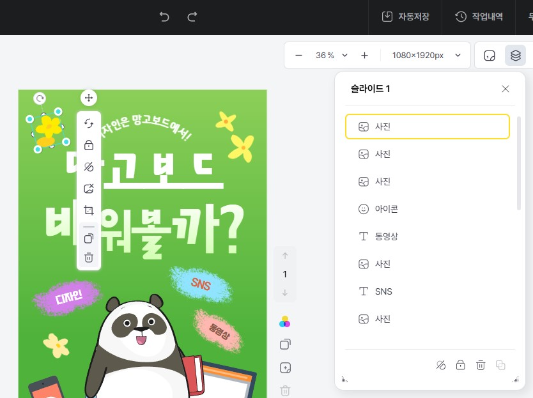Redo the last action
This screenshot has height=398, width=533.
tap(192, 17)
